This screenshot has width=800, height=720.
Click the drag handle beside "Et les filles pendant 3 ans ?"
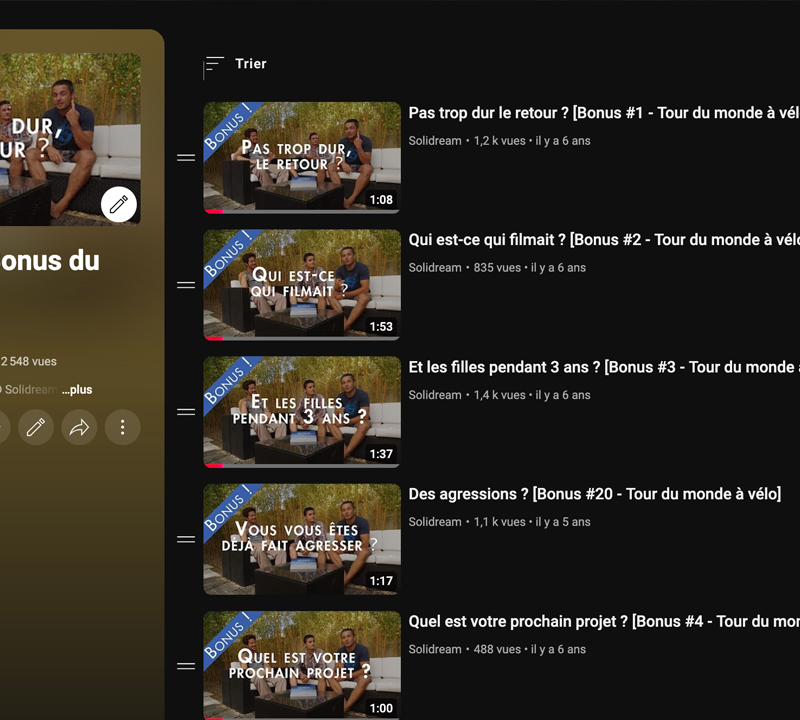click(186, 412)
